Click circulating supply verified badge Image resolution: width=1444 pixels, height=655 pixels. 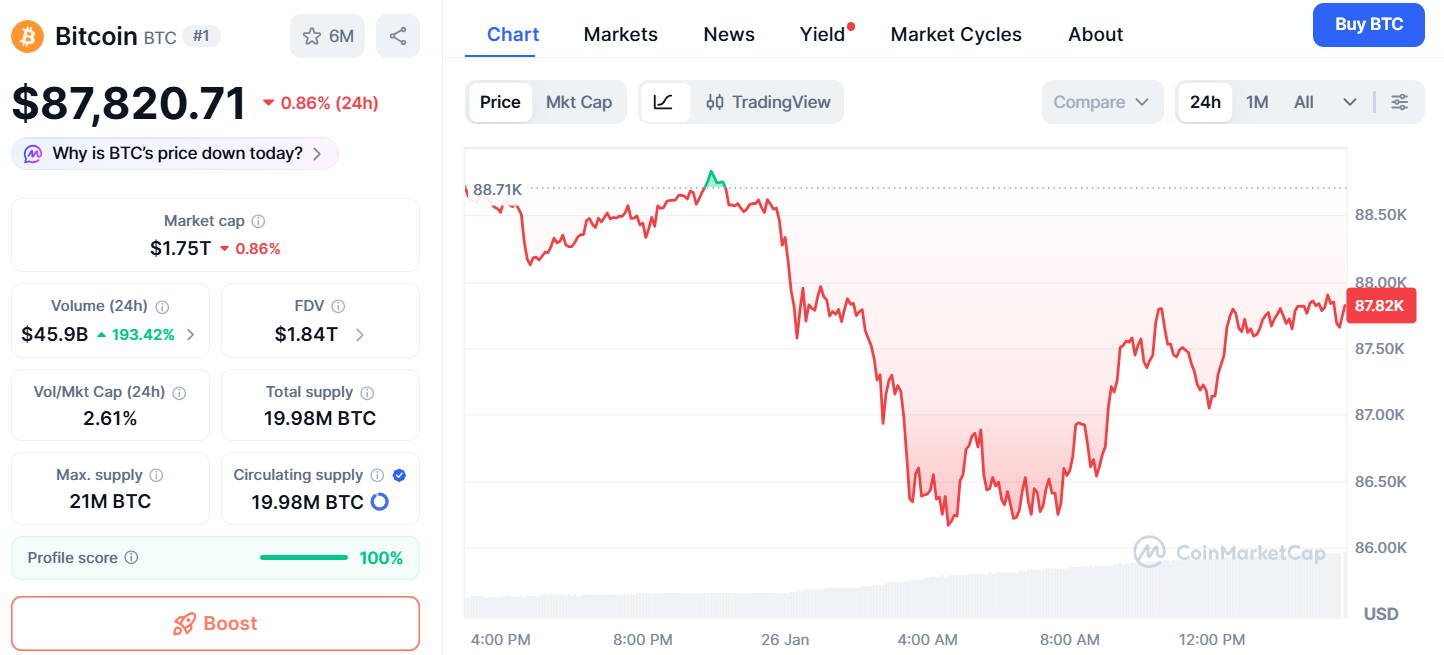pyautogui.click(x=399, y=475)
